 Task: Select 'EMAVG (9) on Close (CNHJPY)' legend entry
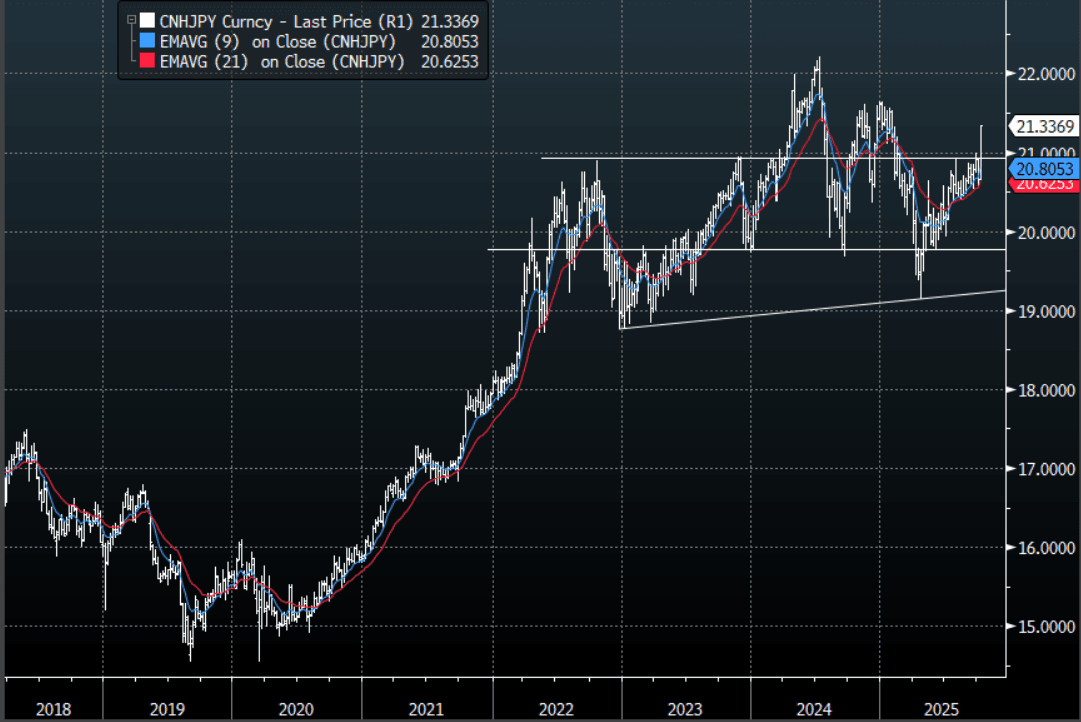278,41
